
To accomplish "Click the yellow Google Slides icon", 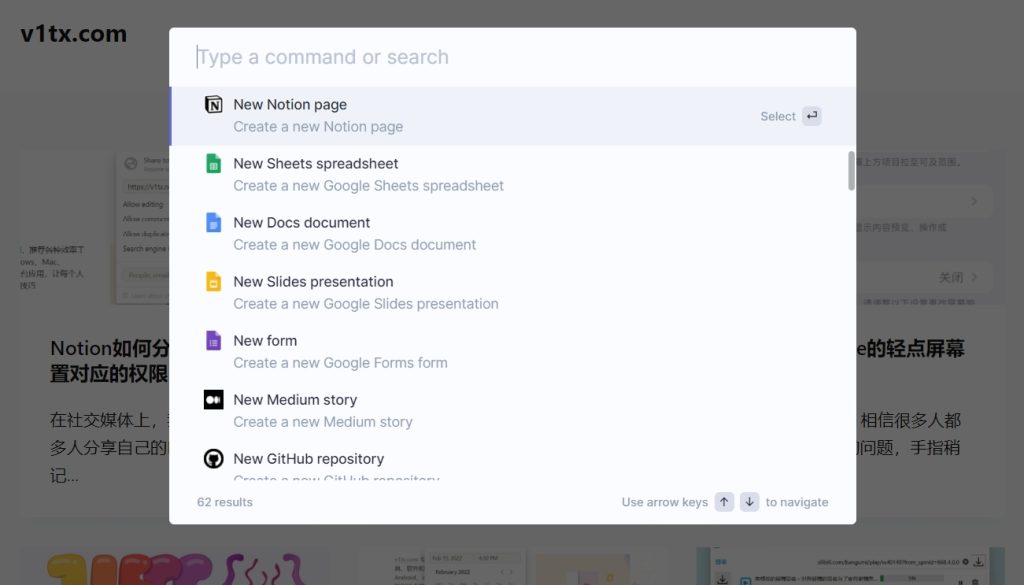I will point(214,281).
